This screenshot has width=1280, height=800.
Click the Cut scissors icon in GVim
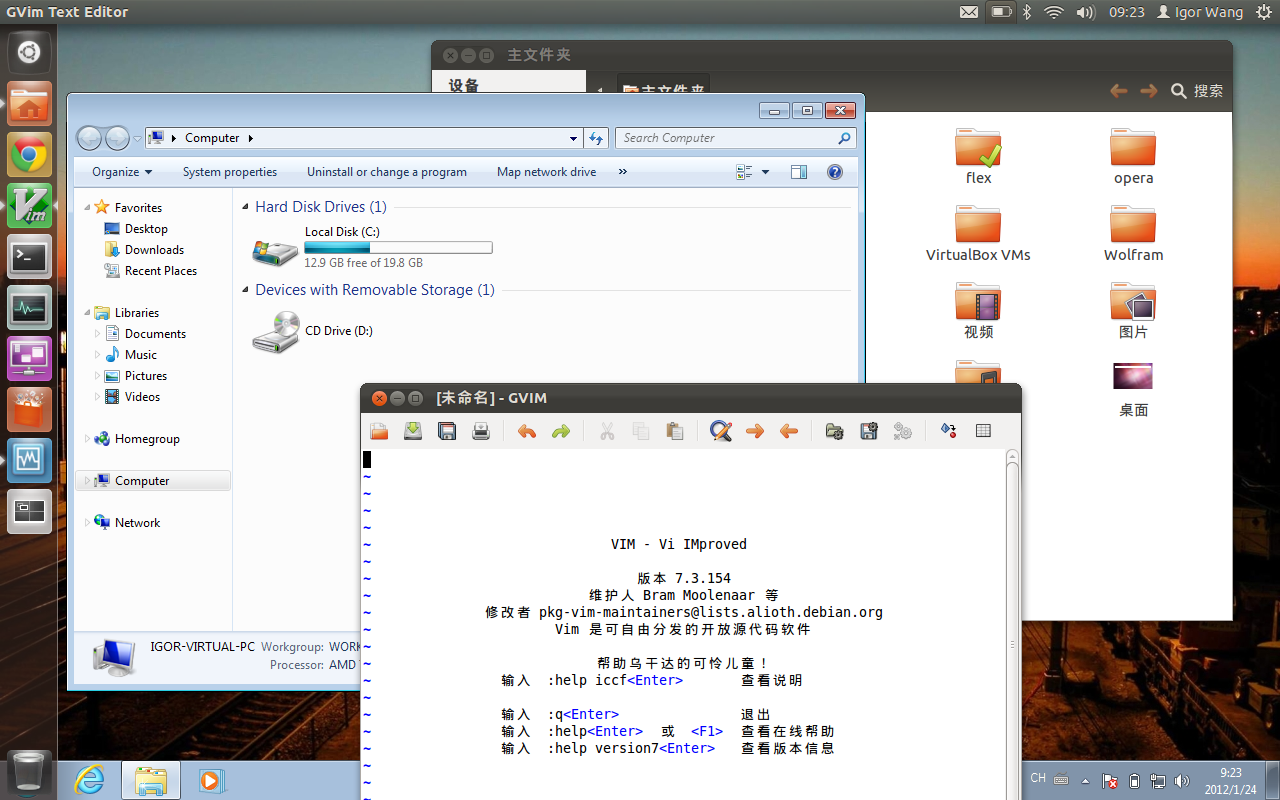[607, 431]
